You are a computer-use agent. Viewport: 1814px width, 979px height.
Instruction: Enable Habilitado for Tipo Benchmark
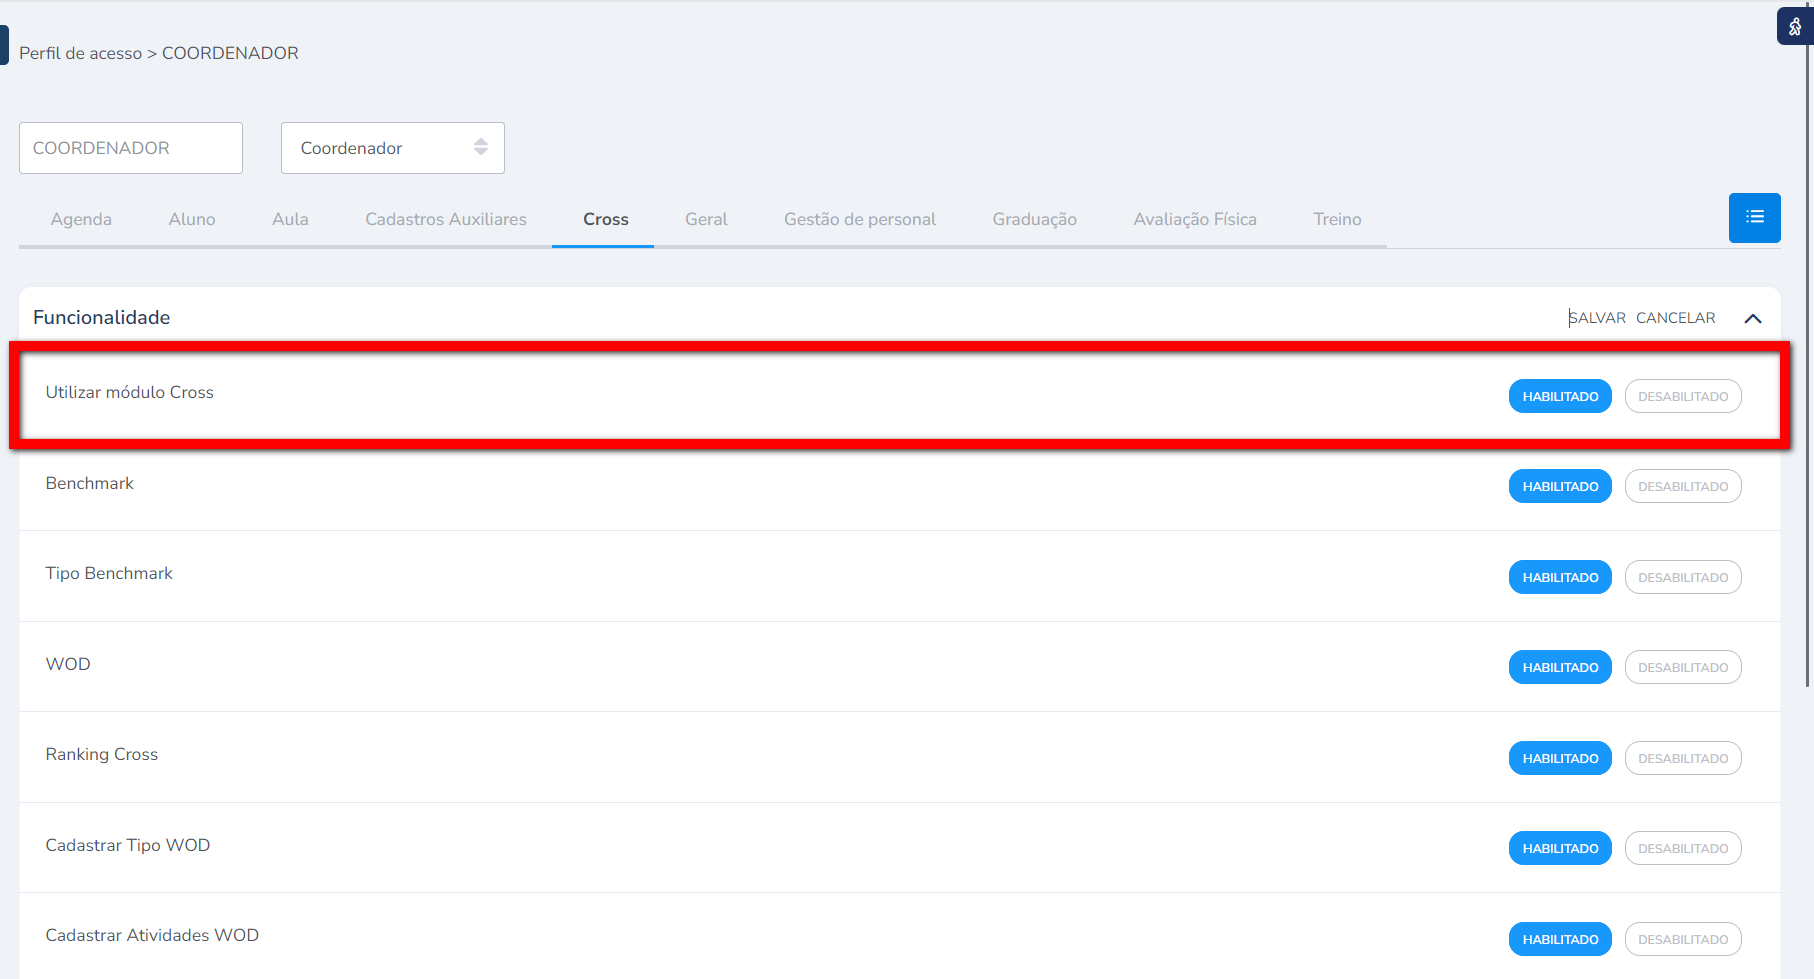point(1559,577)
